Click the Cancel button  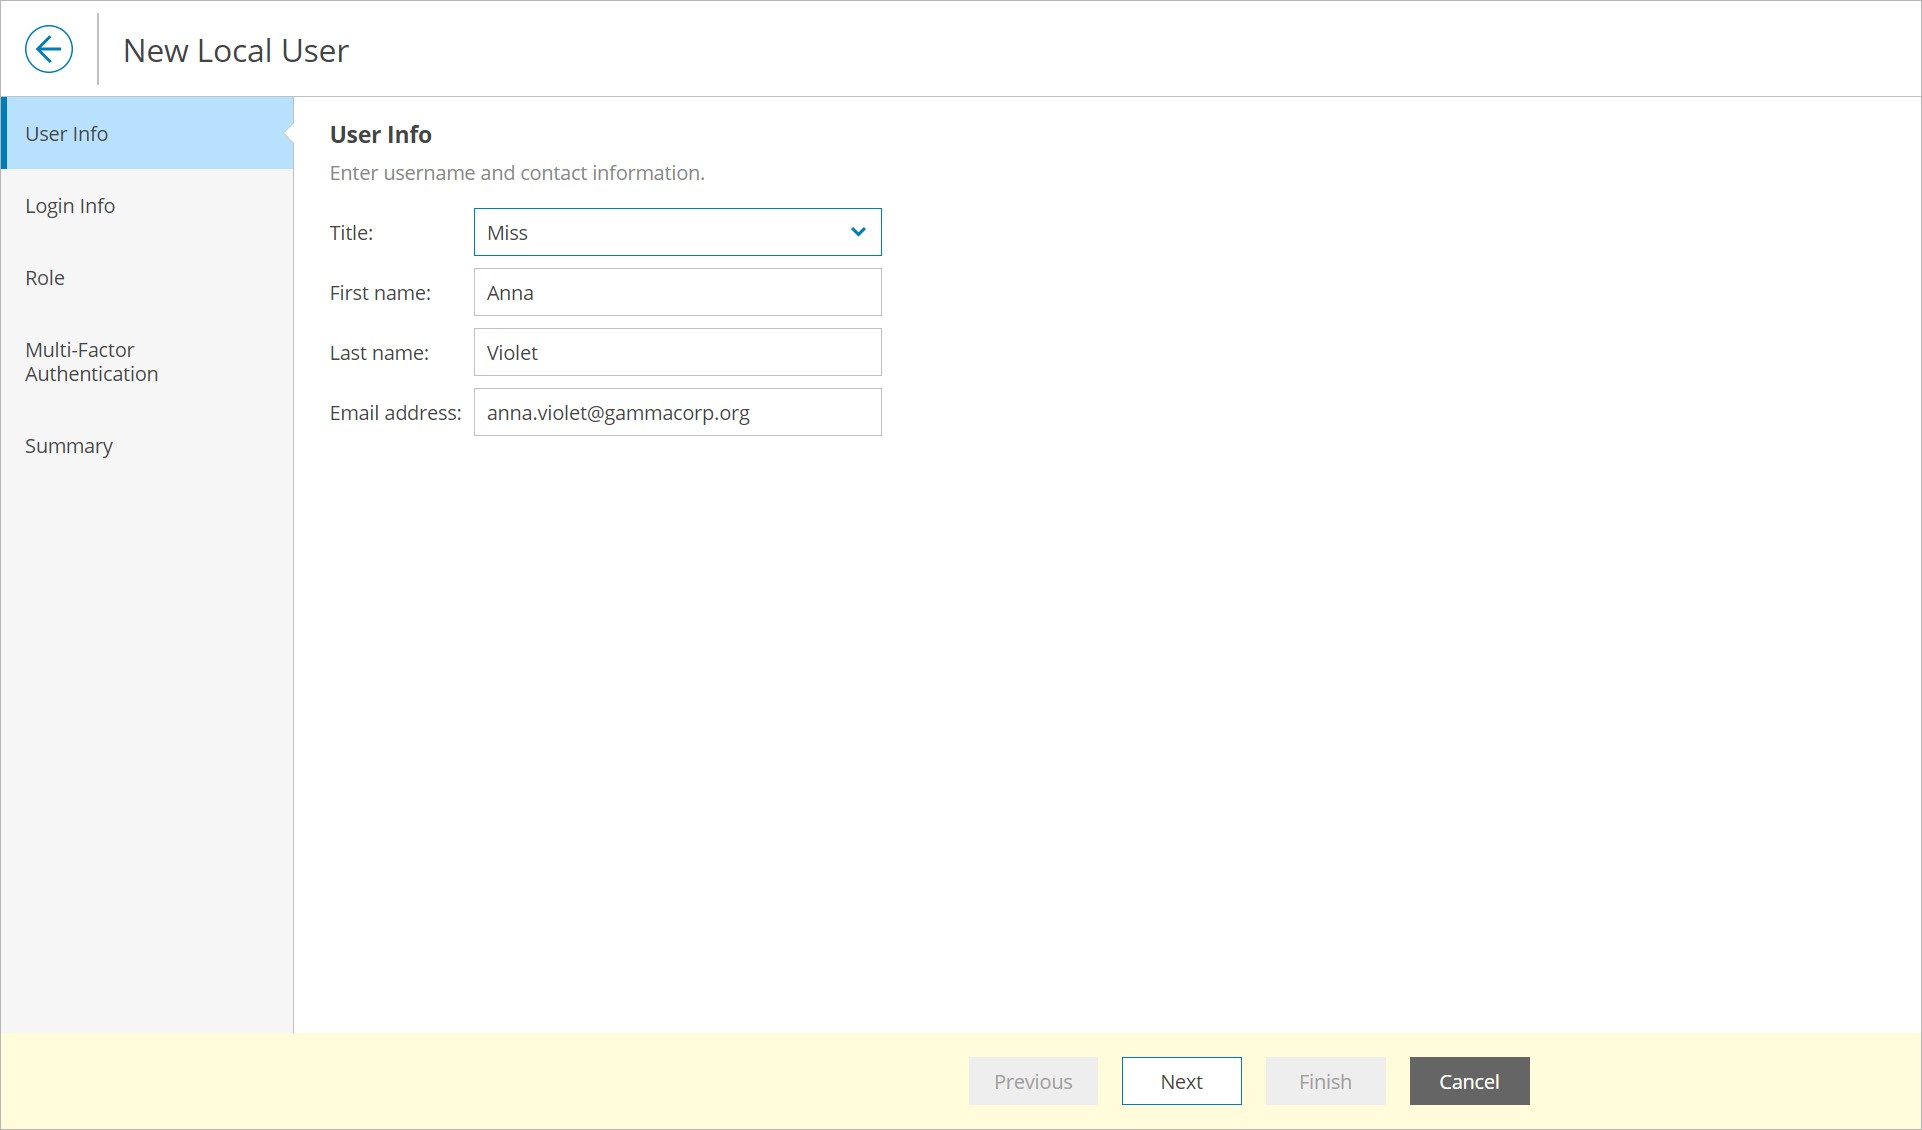tap(1469, 1081)
